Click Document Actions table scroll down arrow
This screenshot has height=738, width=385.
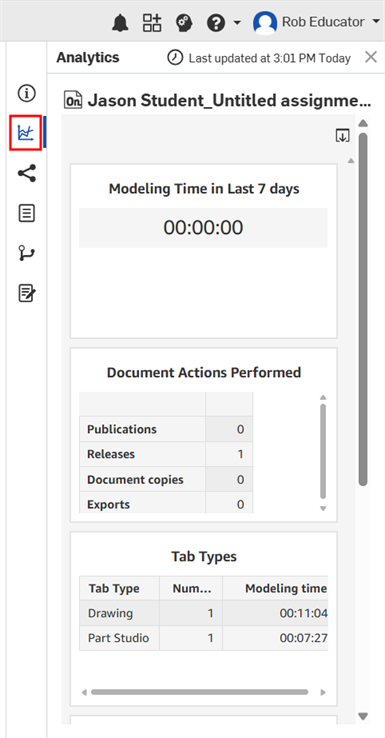323,508
